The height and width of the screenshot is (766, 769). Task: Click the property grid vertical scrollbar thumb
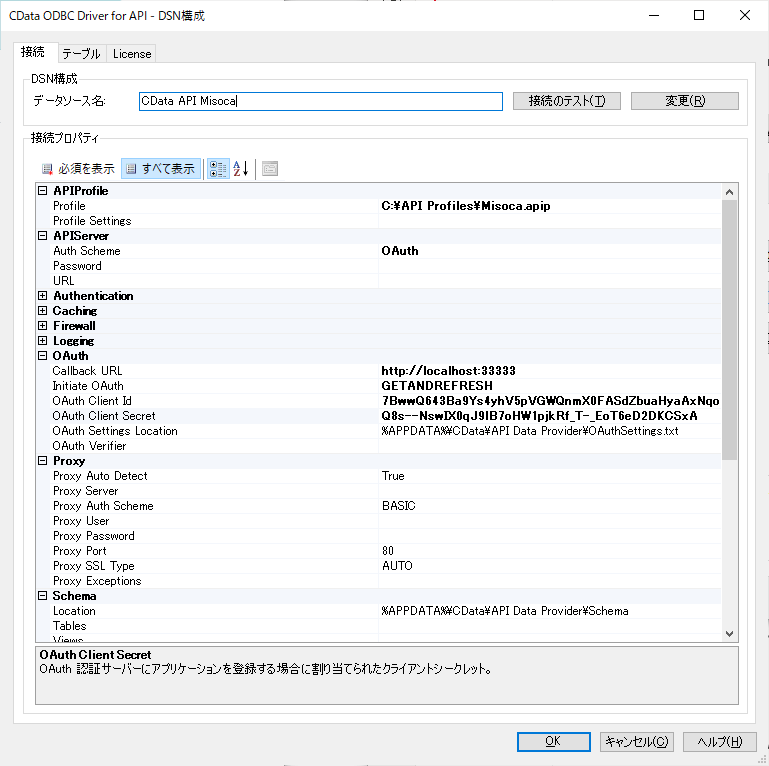(729, 330)
